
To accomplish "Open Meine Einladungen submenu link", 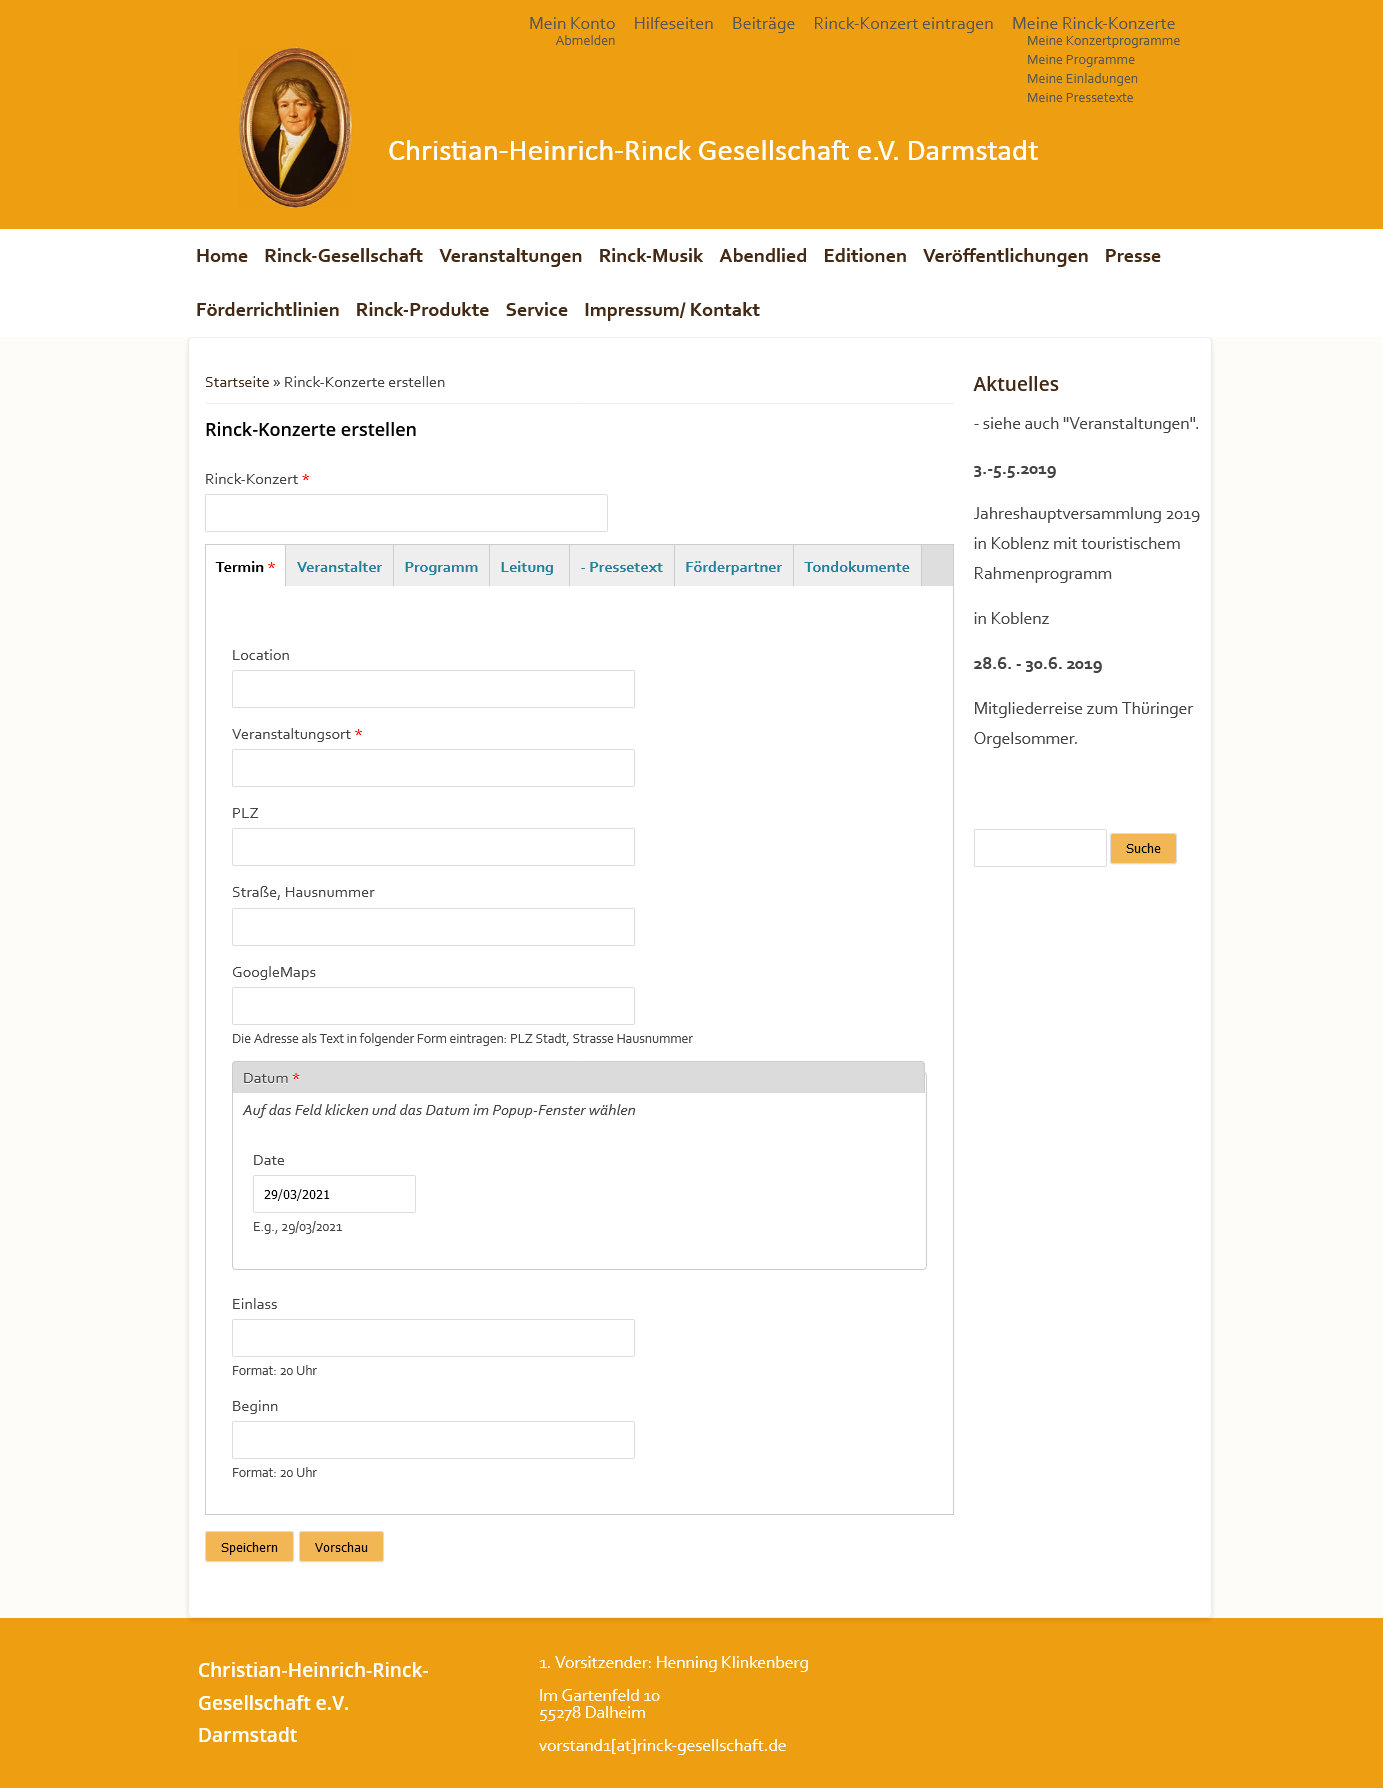I will (x=1082, y=79).
